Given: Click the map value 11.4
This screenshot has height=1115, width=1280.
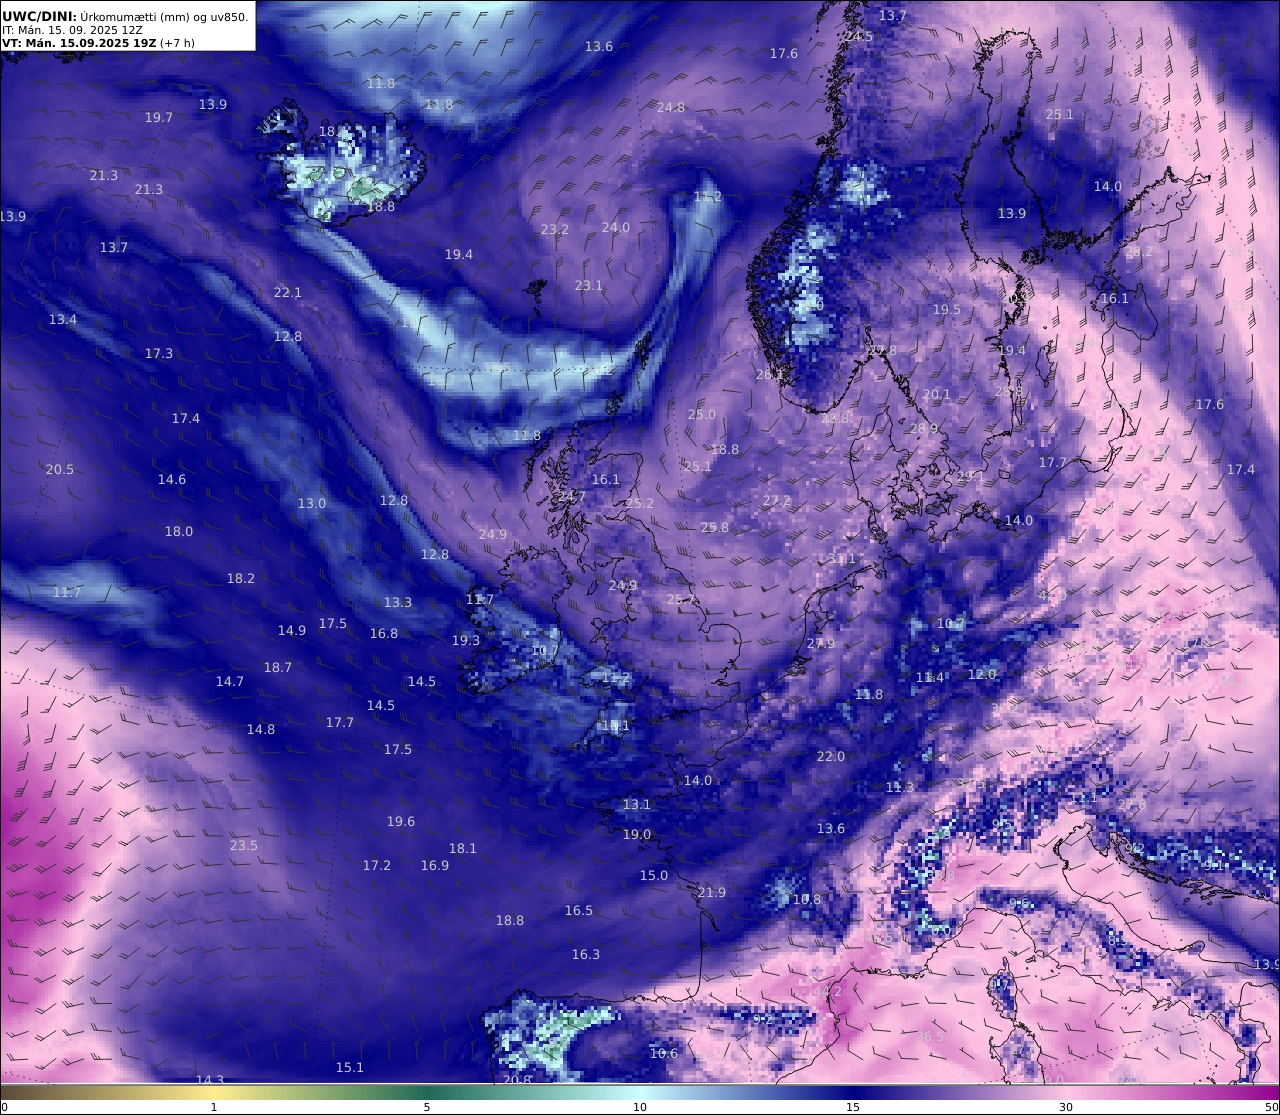Looking at the screenshot, I should (x=930, y=678).
